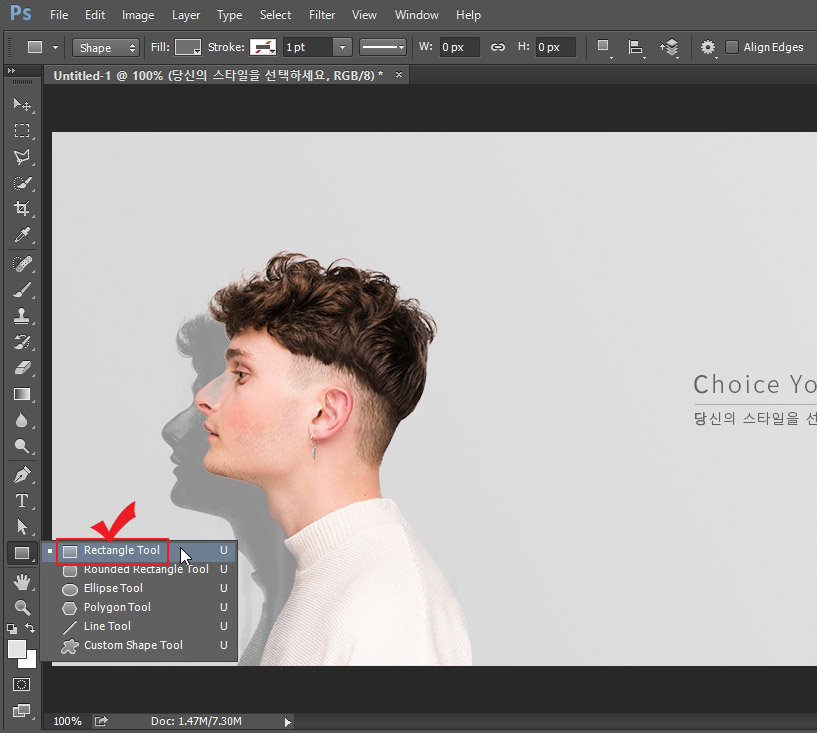The image size is (817, 733).
Task: Choose Polygon Tool from flyout
Action: coord(139,607)
